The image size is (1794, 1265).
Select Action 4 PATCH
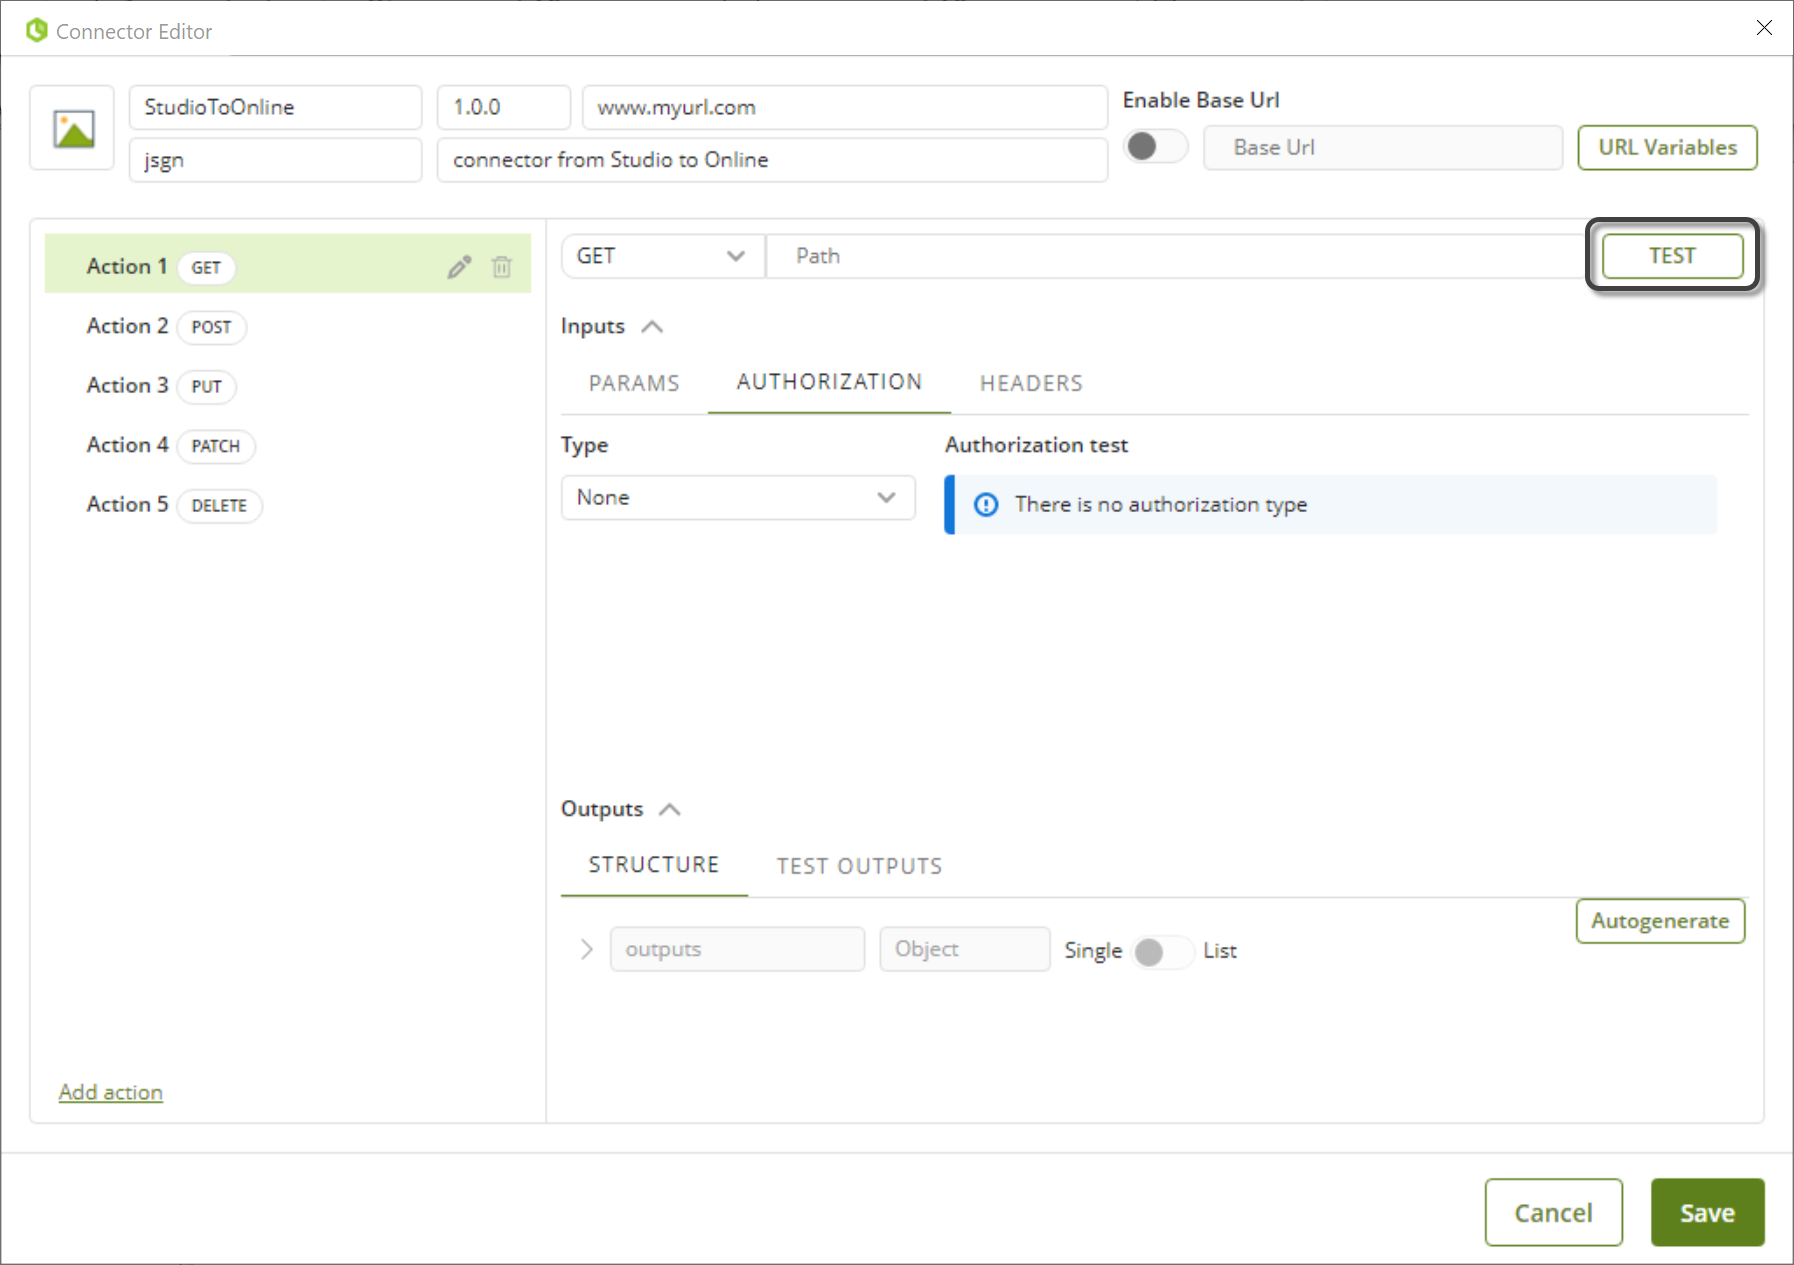288,446
